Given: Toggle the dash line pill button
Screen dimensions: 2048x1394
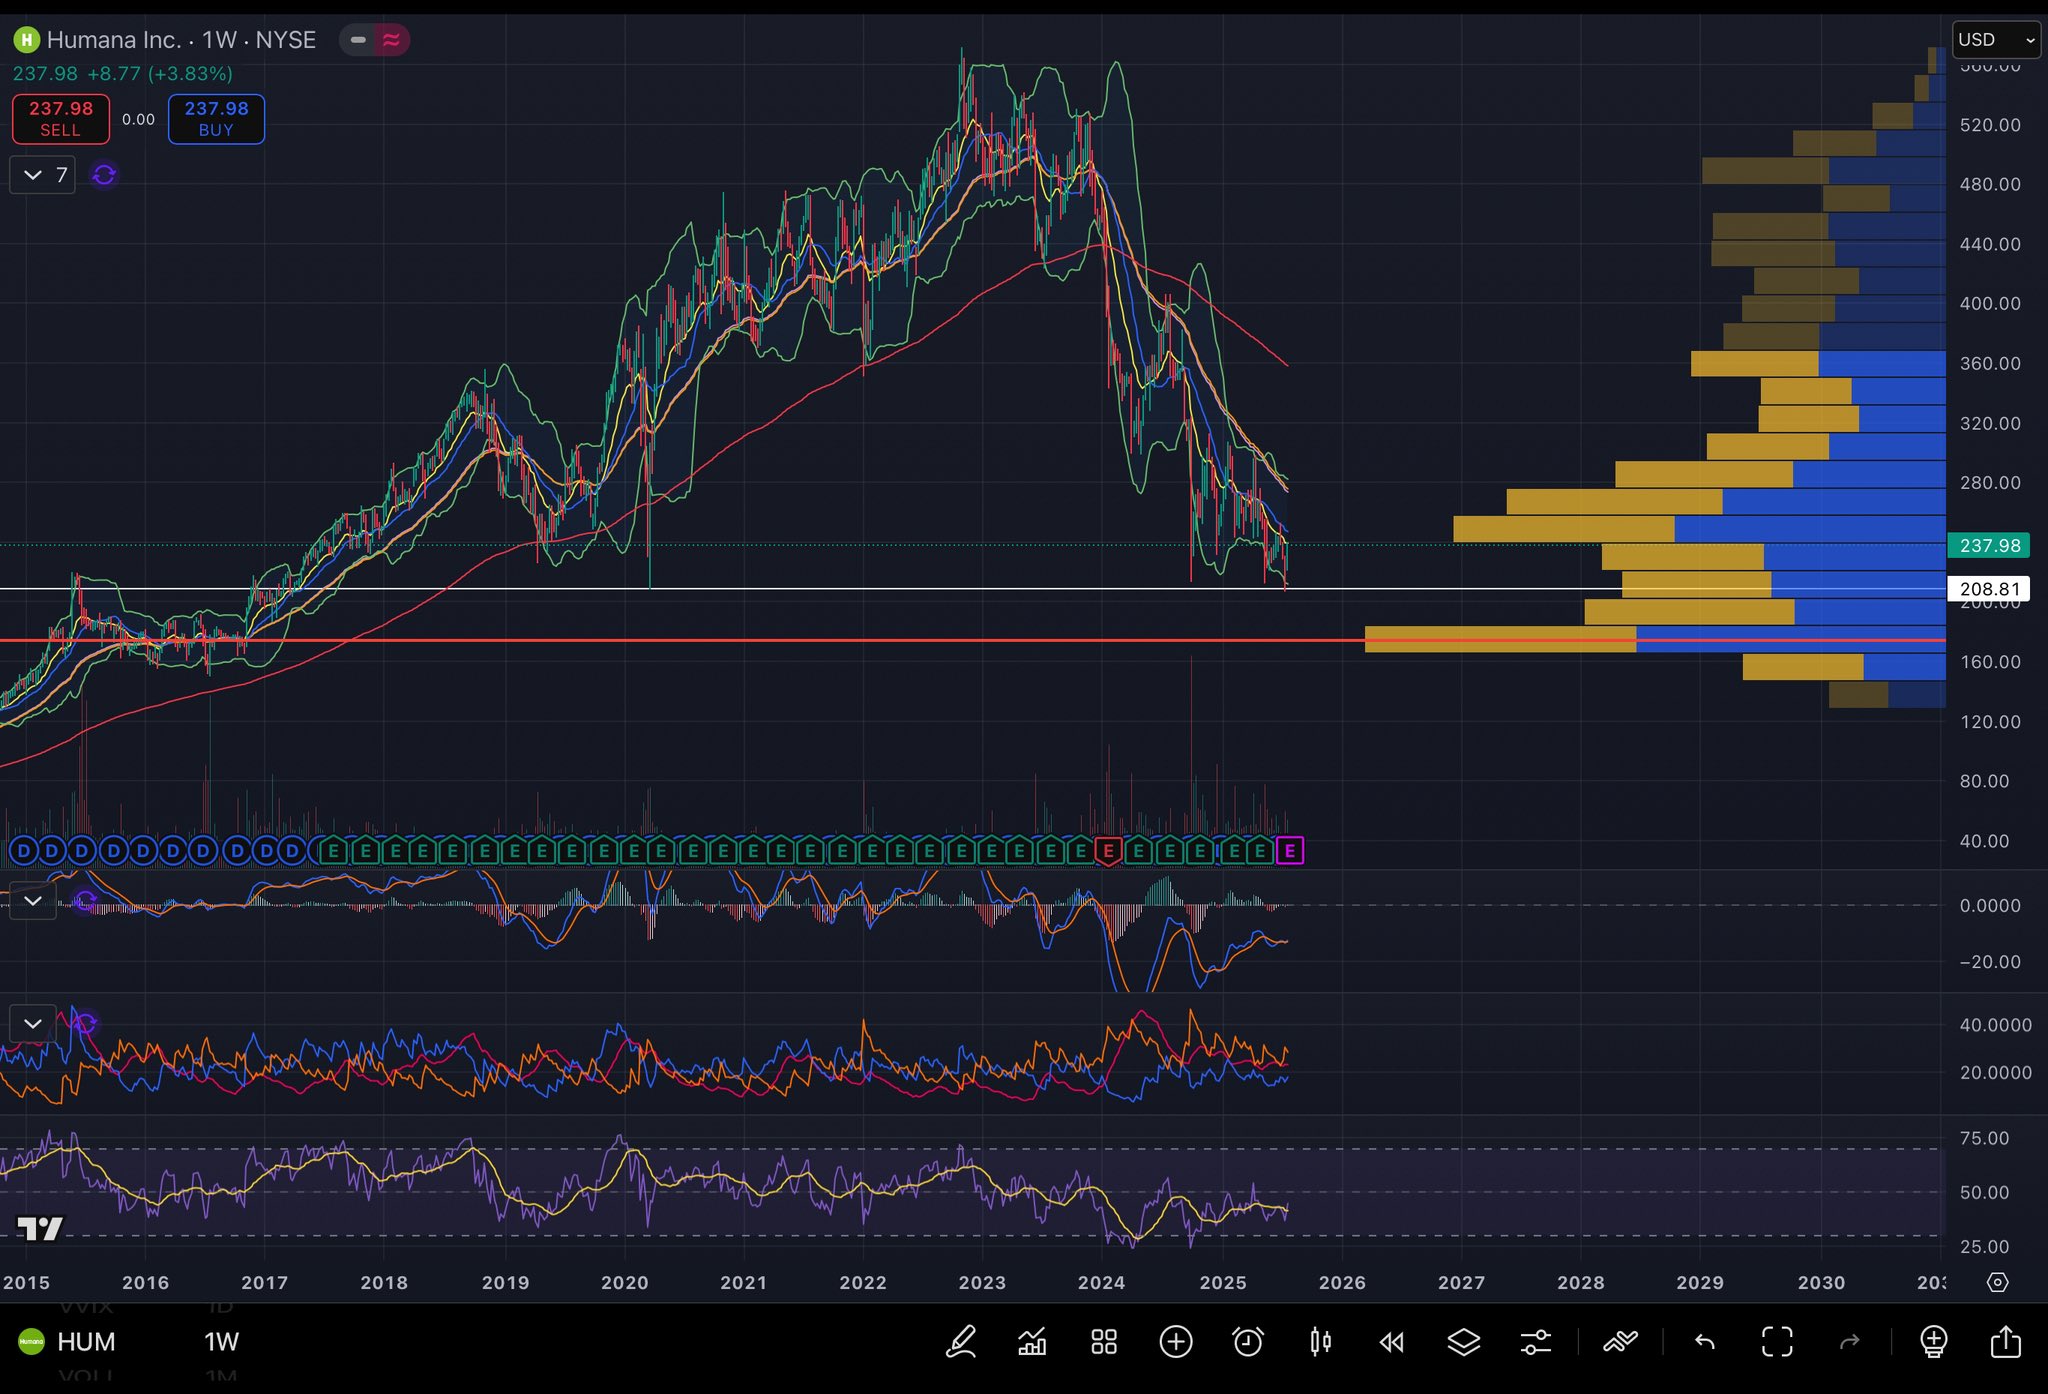Looking at the screenshot, I should (x=358, y=40).
